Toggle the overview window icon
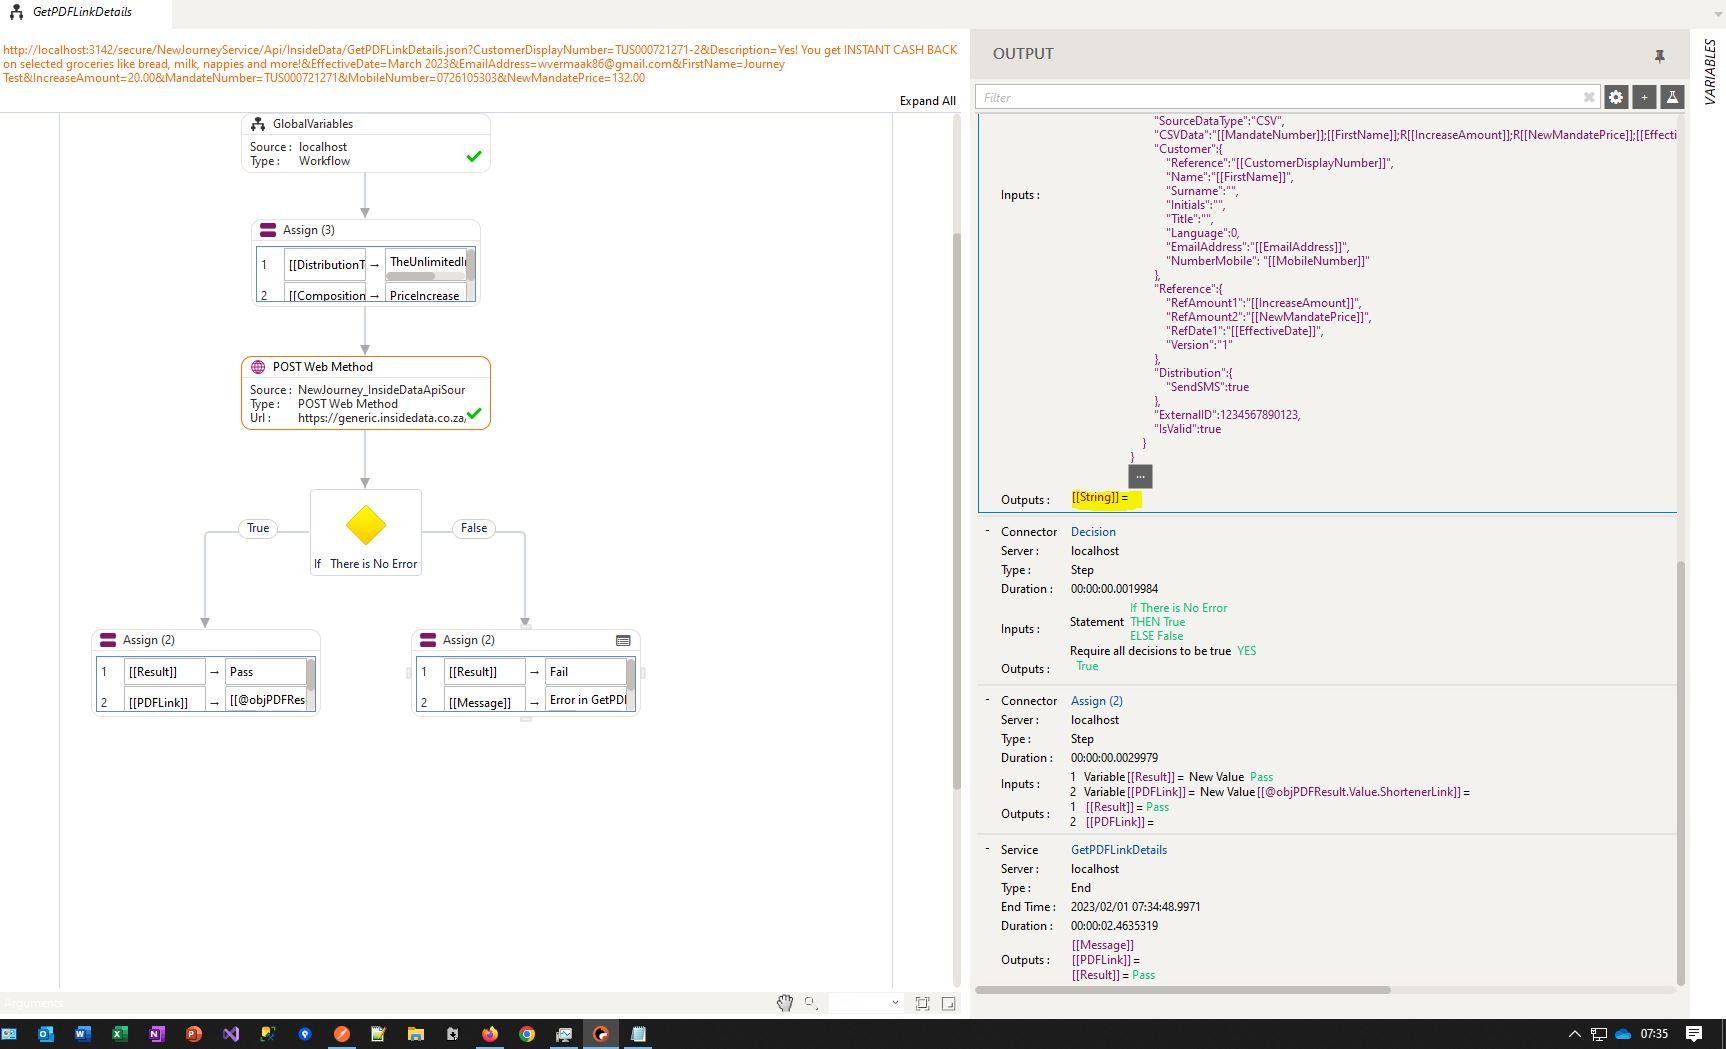This screenshot has height=1049, width=1726. (x=948, y=1003)
